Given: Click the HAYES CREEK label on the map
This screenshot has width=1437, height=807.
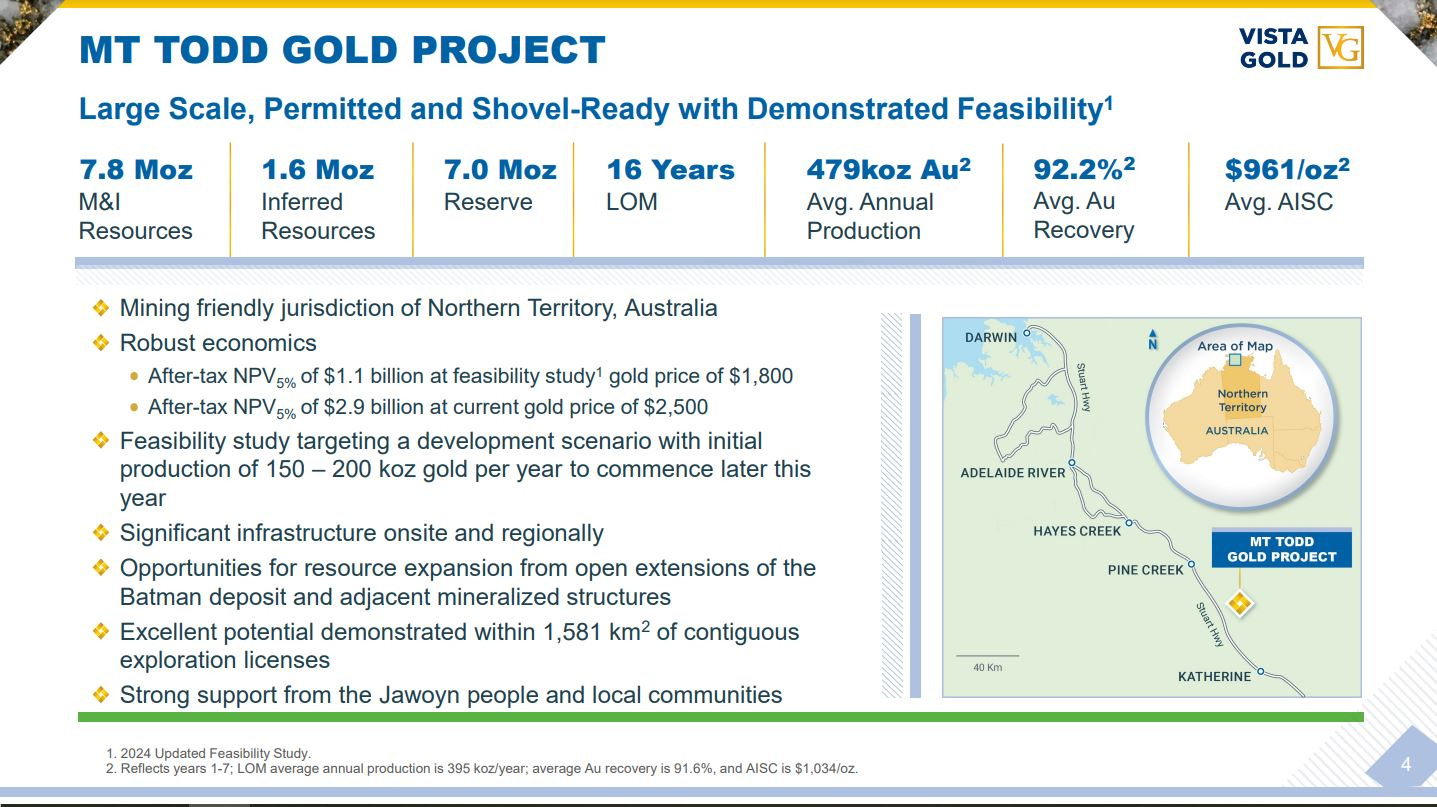Looking at the screenshot, I should 1077,531.
